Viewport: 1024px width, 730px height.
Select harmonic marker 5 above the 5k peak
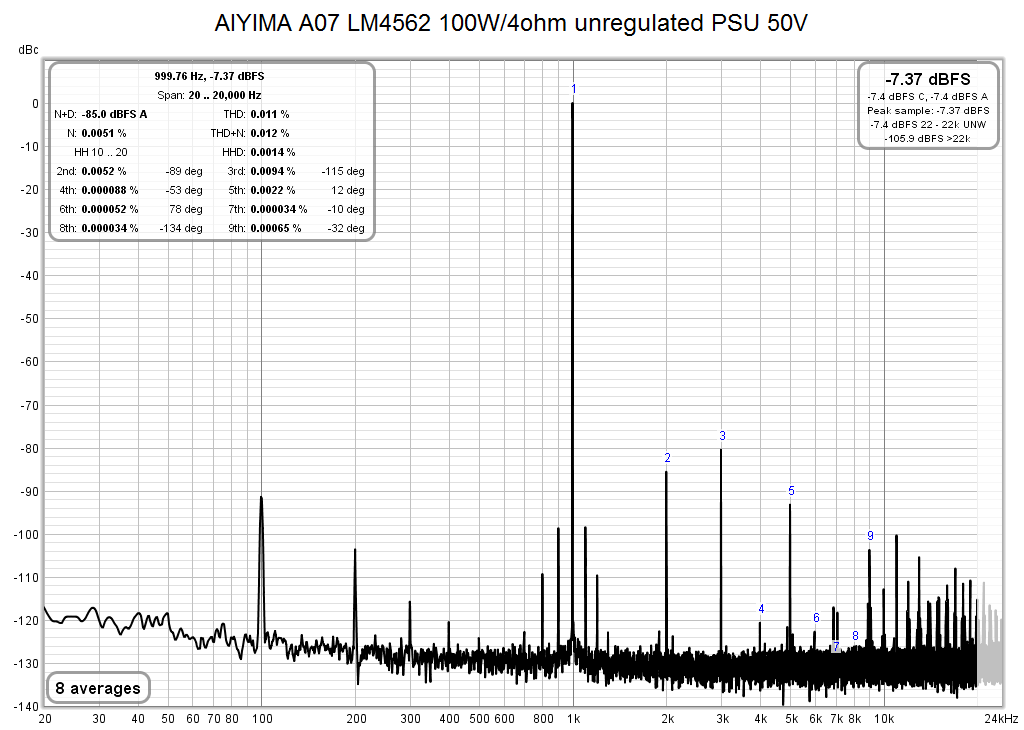(791, 490)
